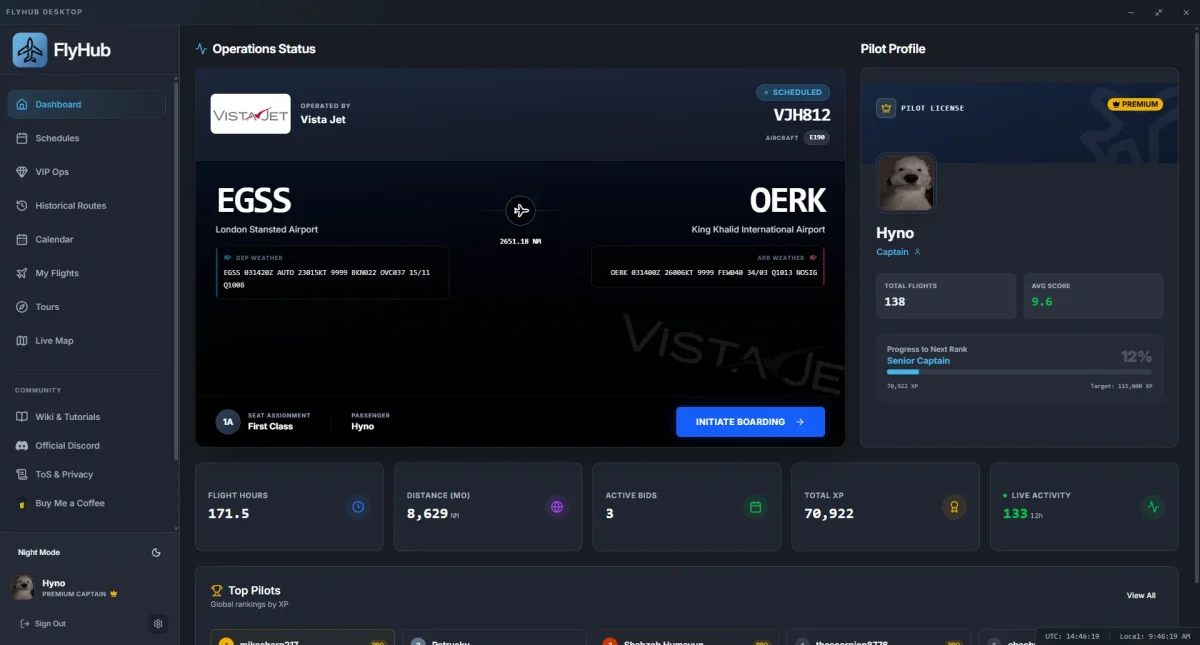Click the Senior Captain rank link
1200x645 pixels.
point(918,361)
